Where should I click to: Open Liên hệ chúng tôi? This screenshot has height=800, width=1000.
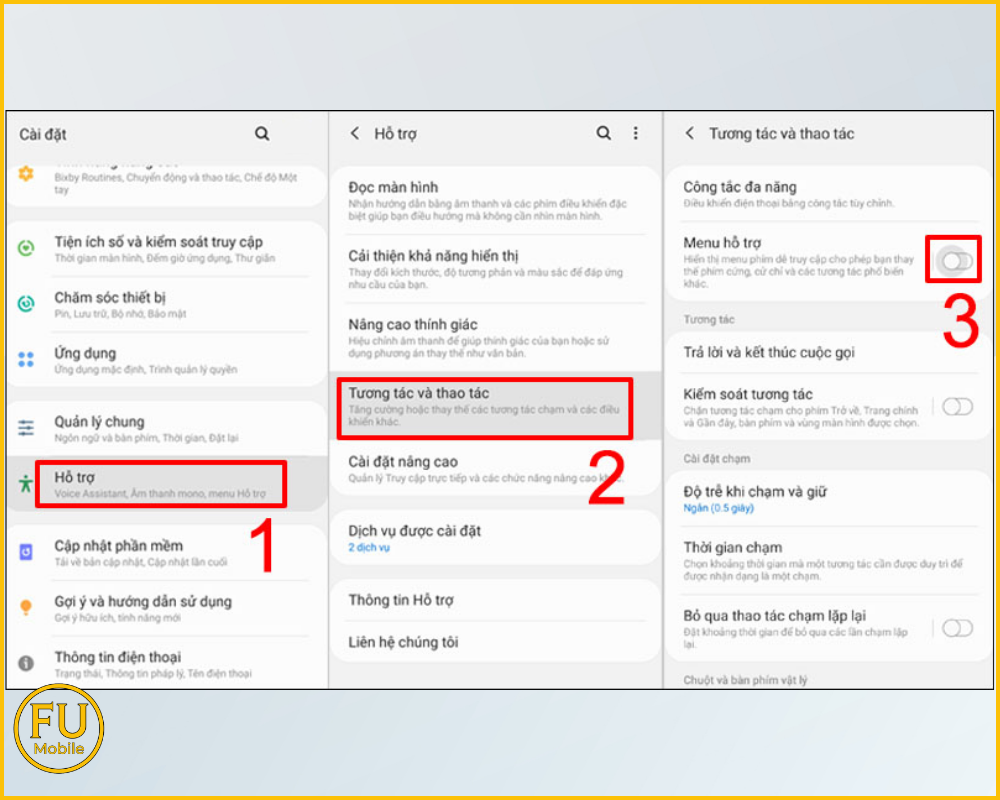point(403,642)
